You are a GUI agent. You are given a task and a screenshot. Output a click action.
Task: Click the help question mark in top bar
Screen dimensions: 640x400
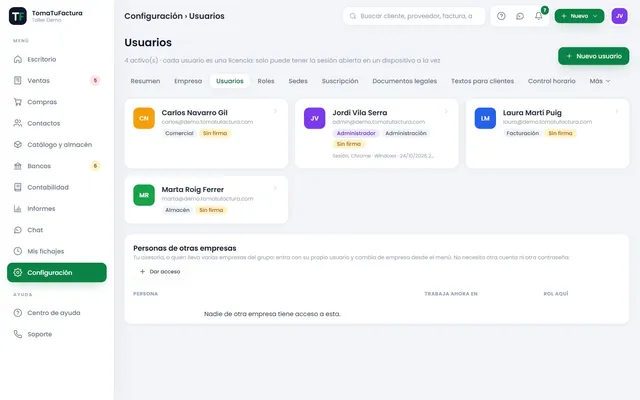[501, 16]
